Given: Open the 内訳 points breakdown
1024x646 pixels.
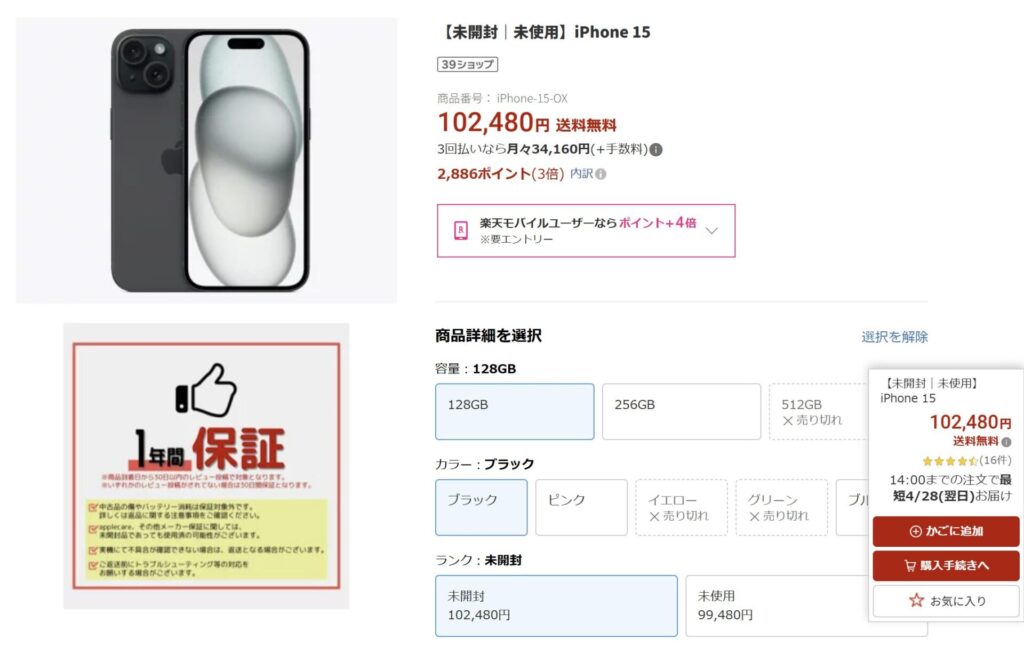Looking at the screenshot, I should click(581, 174).
